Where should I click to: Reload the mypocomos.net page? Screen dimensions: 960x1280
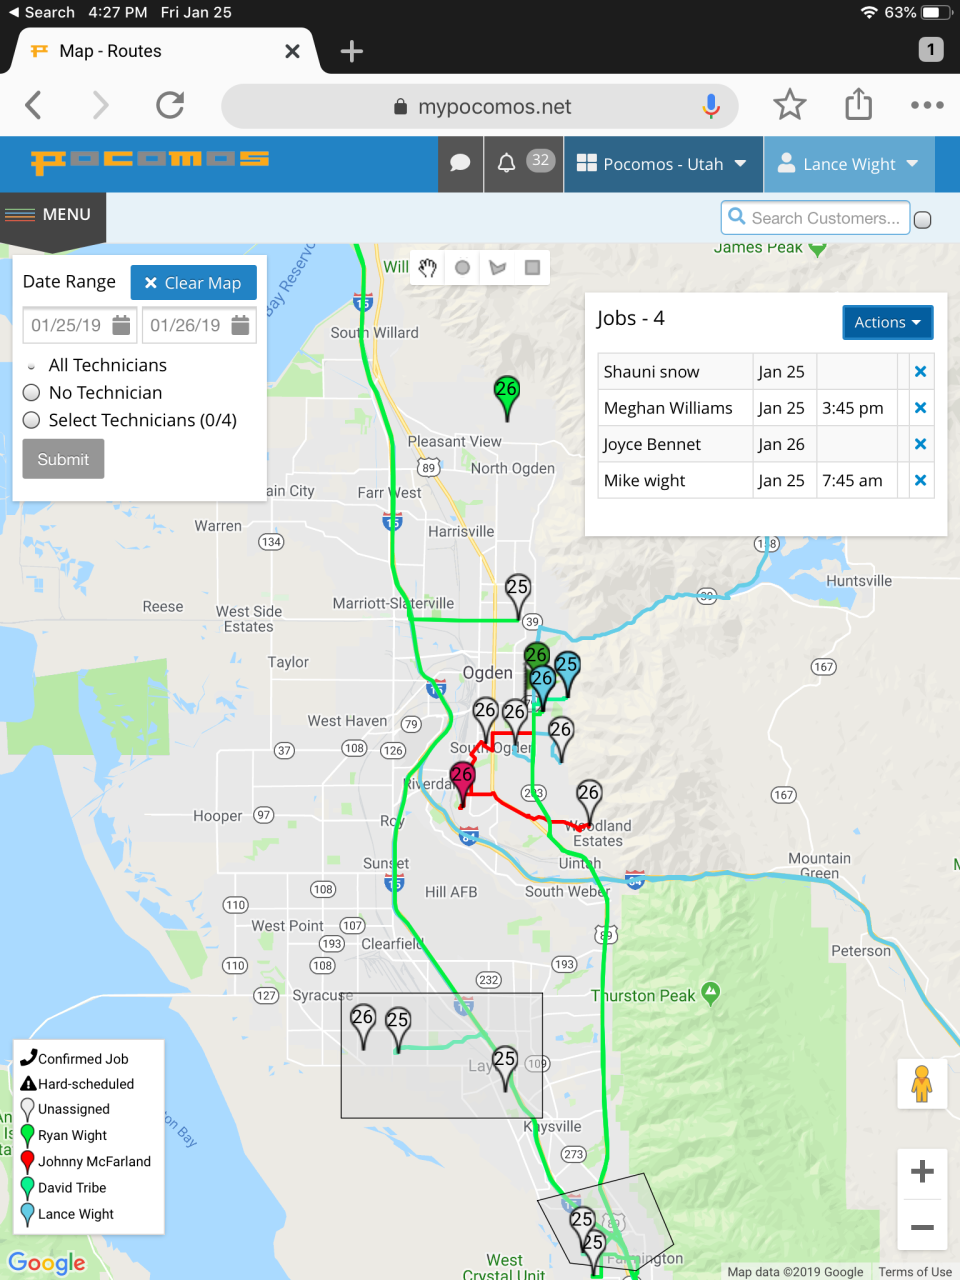pyautogui.click(x=170, y=105)
